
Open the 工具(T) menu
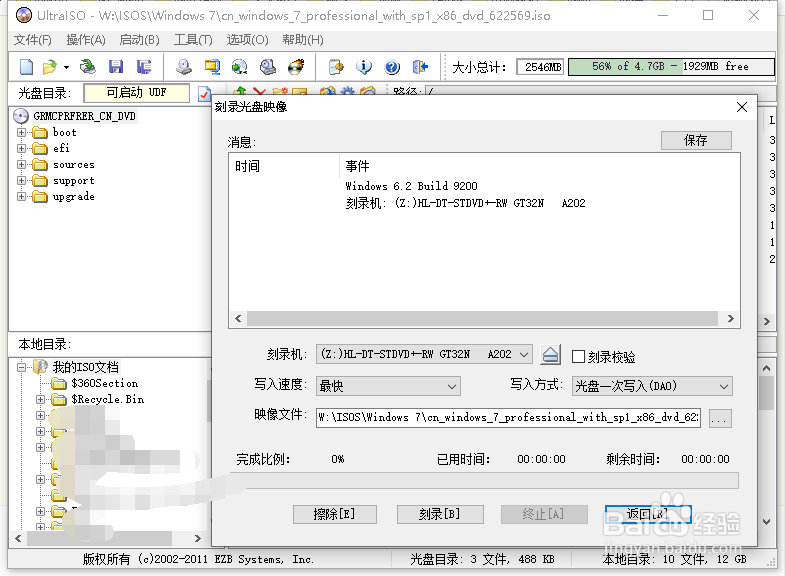[x=193, y=40]
